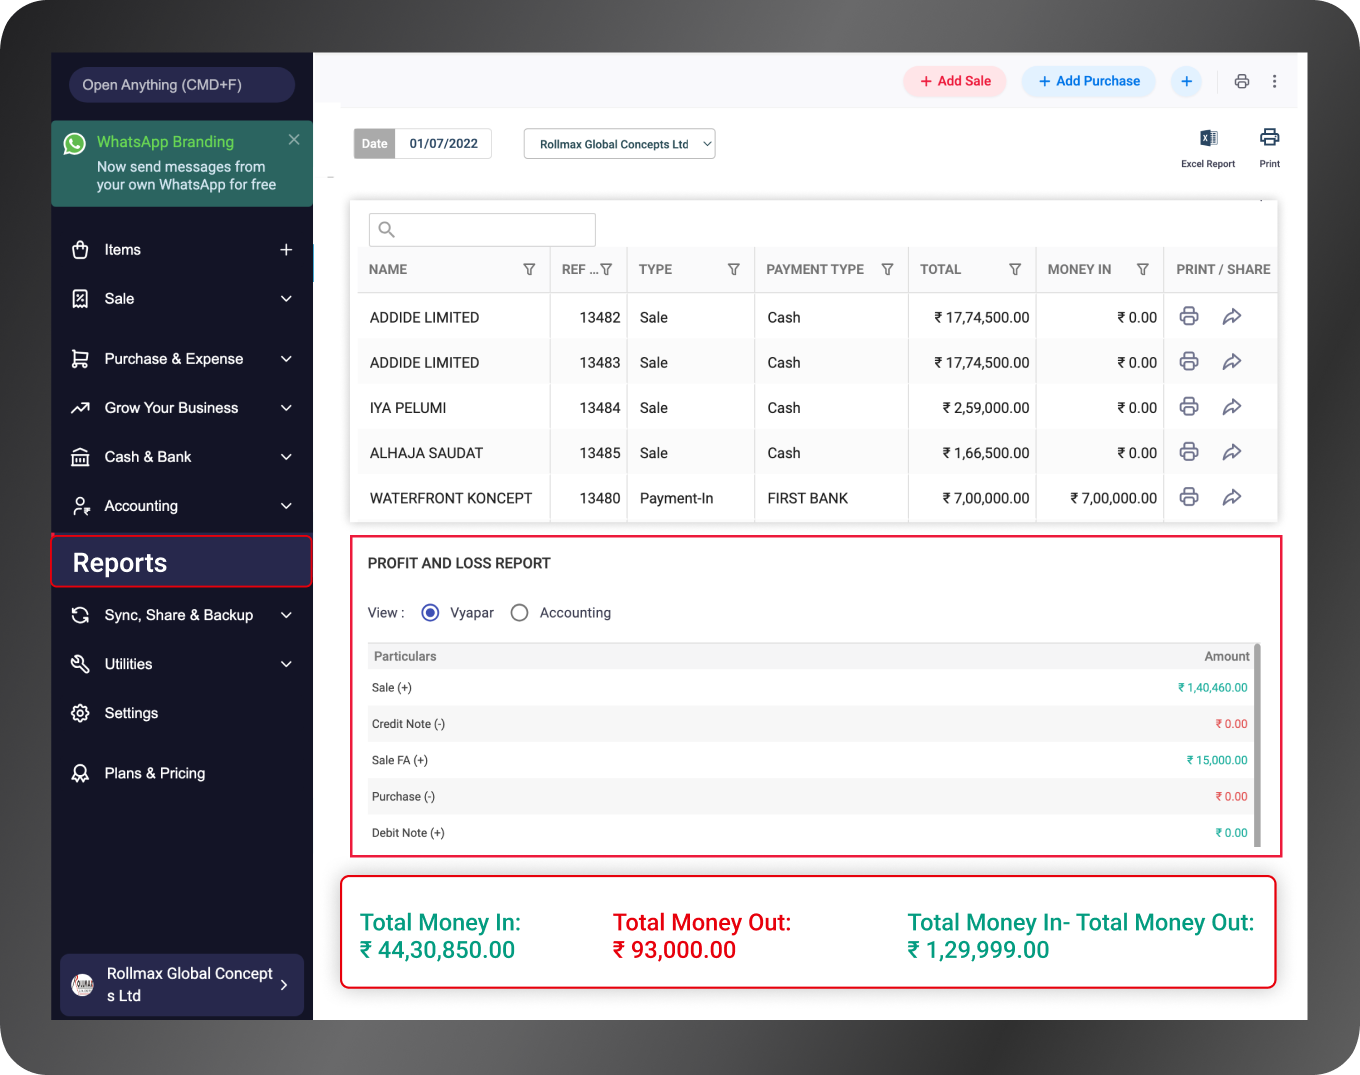Click the WATERFRONT KONCEPT name cell
The width and height of the screenshot is (1360, 1075).
(x=451, y=498)
